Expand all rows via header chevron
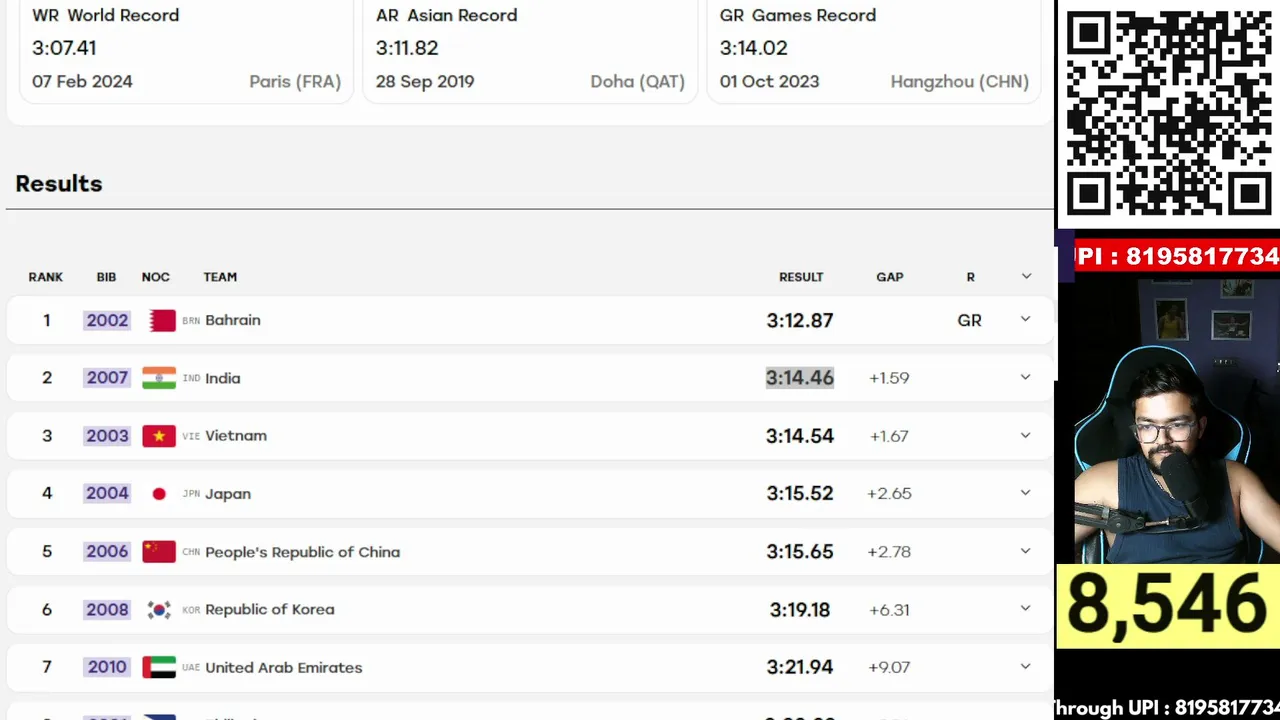This screenshot has width=1280, height=720. 1026,276
